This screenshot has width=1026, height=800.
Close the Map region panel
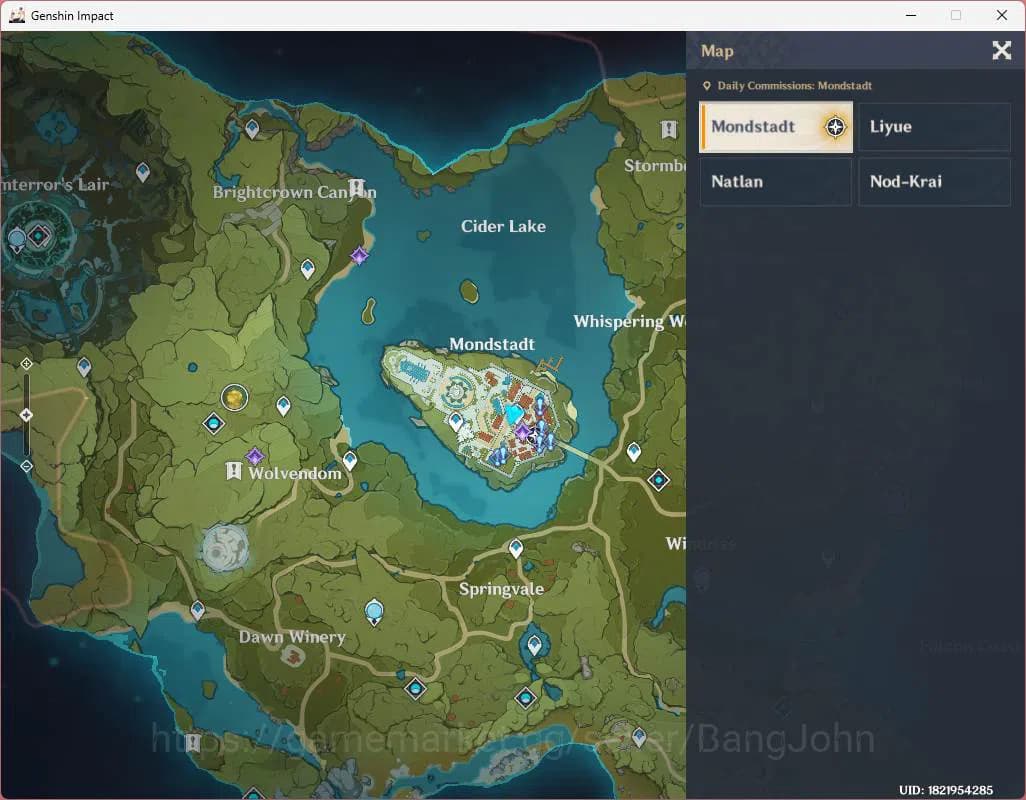[x=1001, y=50]
